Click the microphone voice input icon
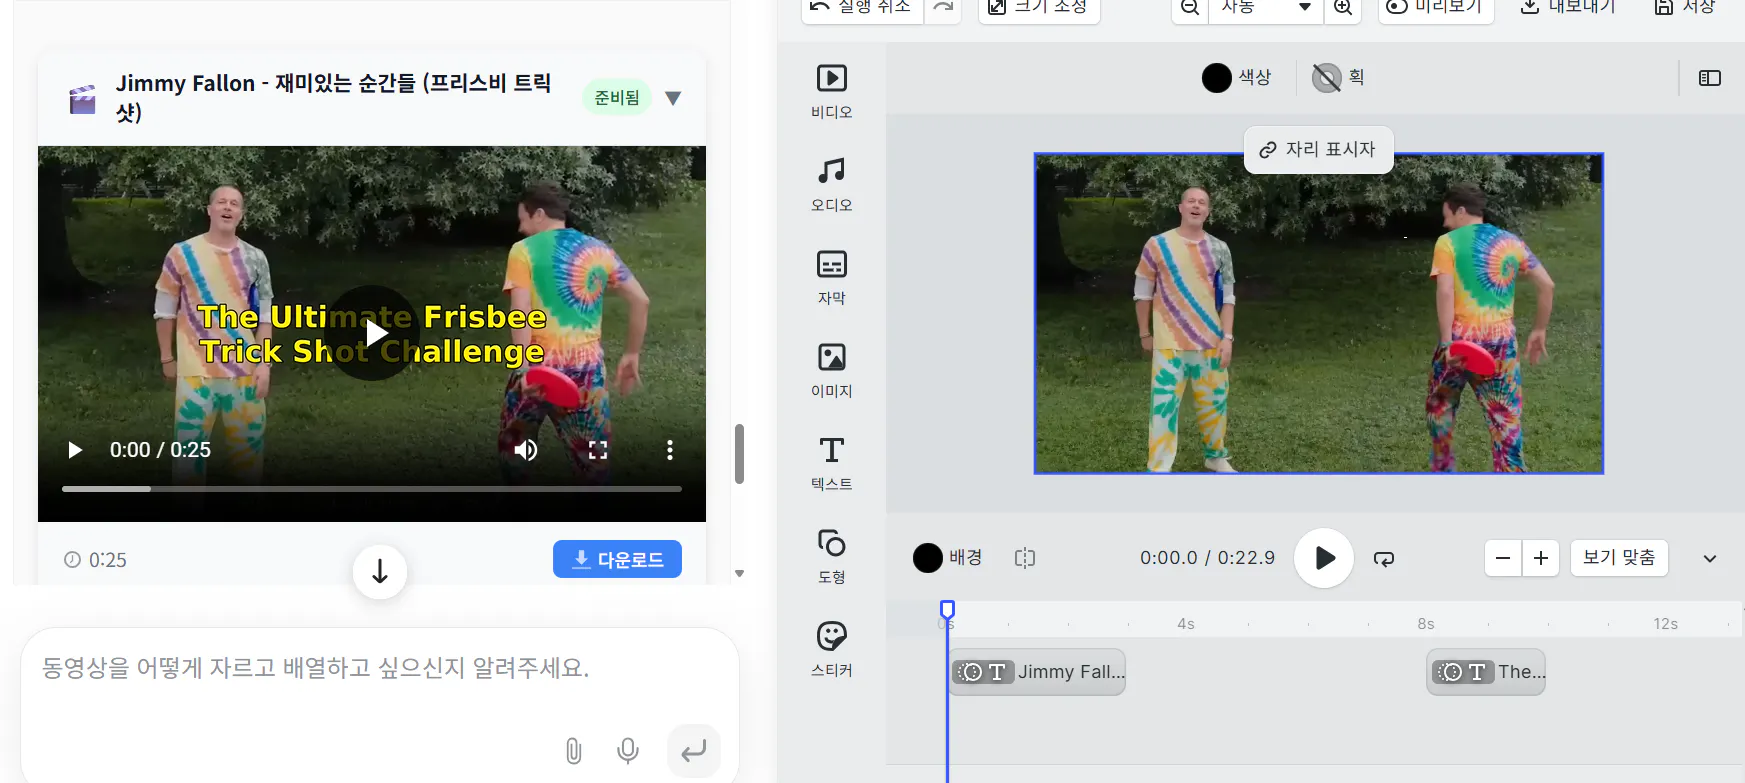The height and width of the screenshot is (783, 1745). (628, 751)
